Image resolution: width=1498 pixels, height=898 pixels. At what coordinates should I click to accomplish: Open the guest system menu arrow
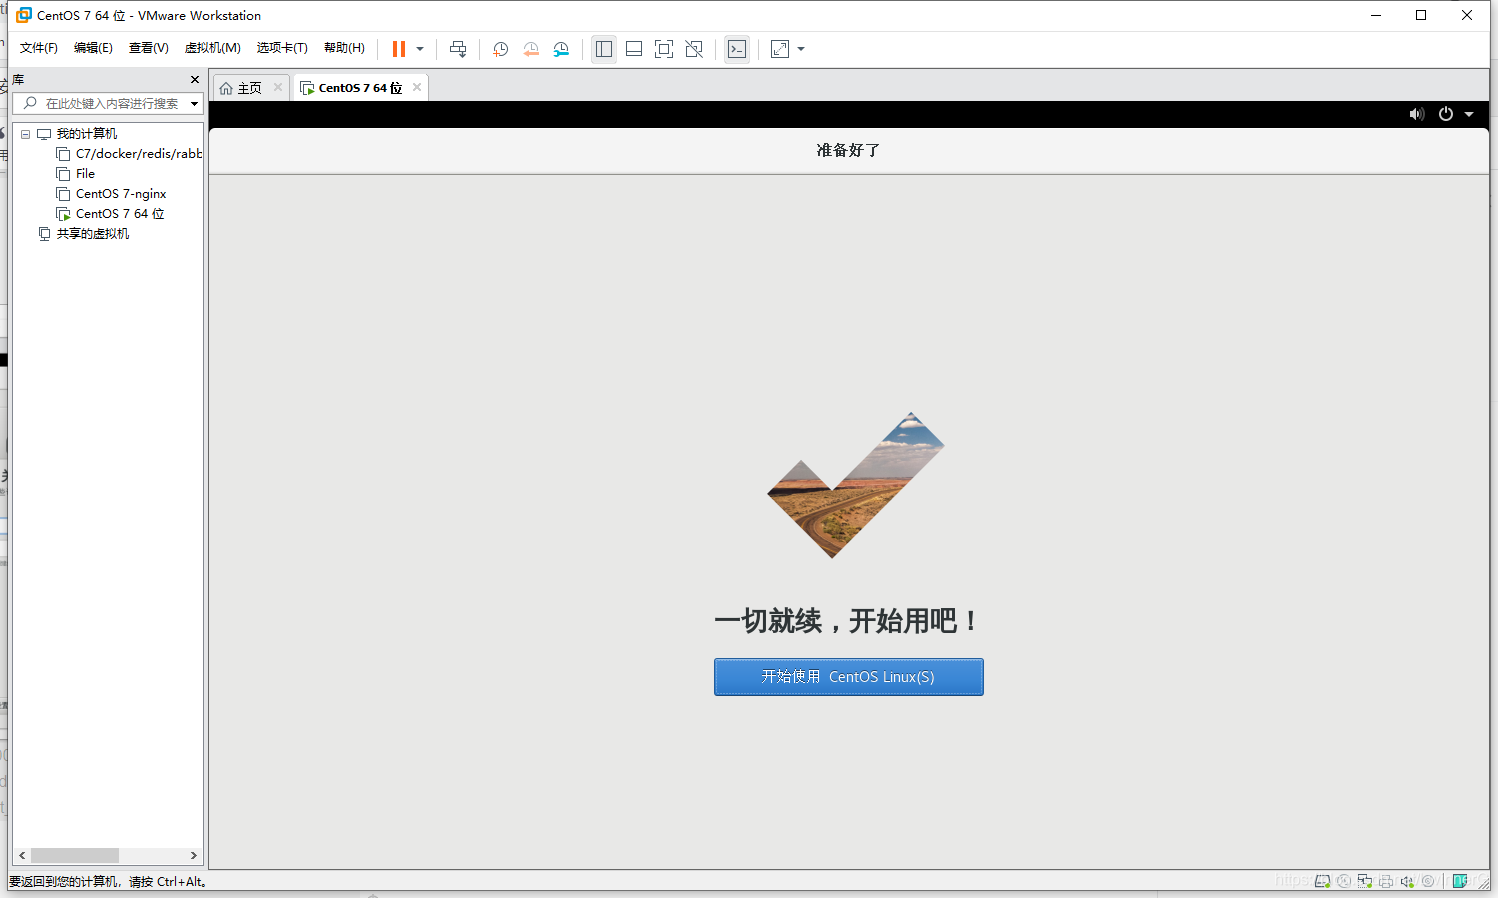1469,114
